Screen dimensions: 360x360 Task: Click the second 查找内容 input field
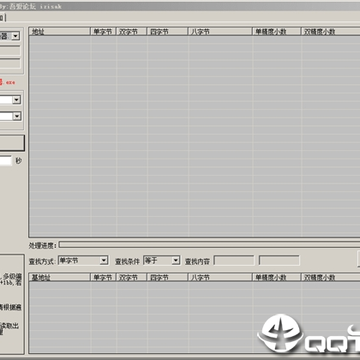(279, 260)
